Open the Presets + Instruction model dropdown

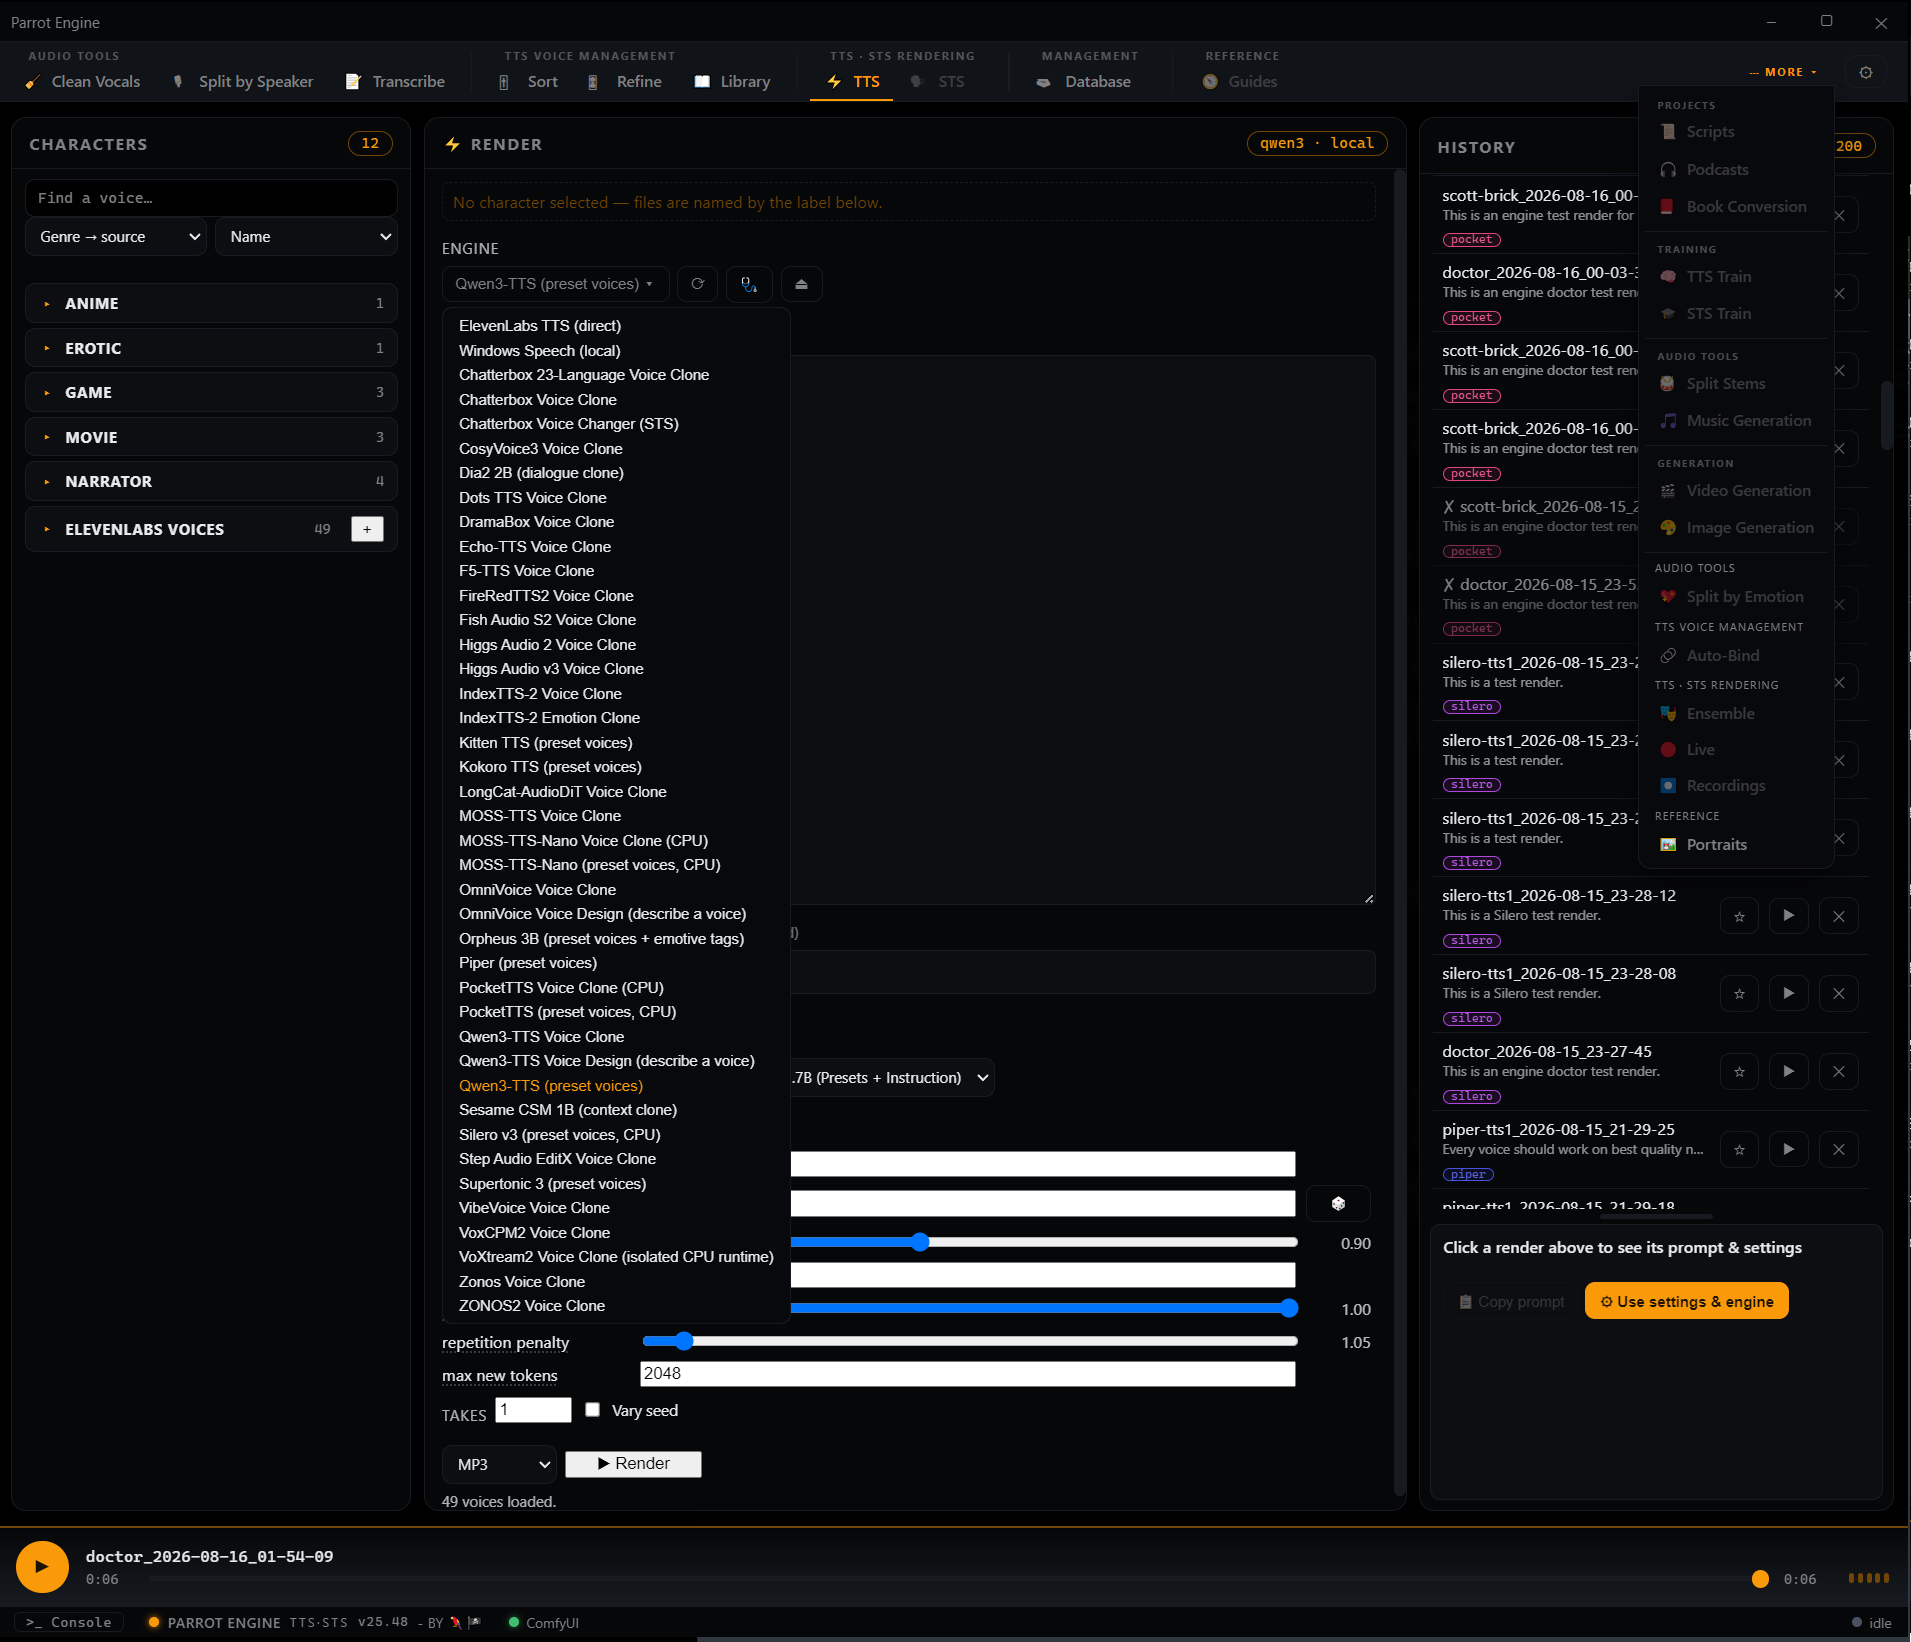pyautogui.click(x=892, y=1078)
